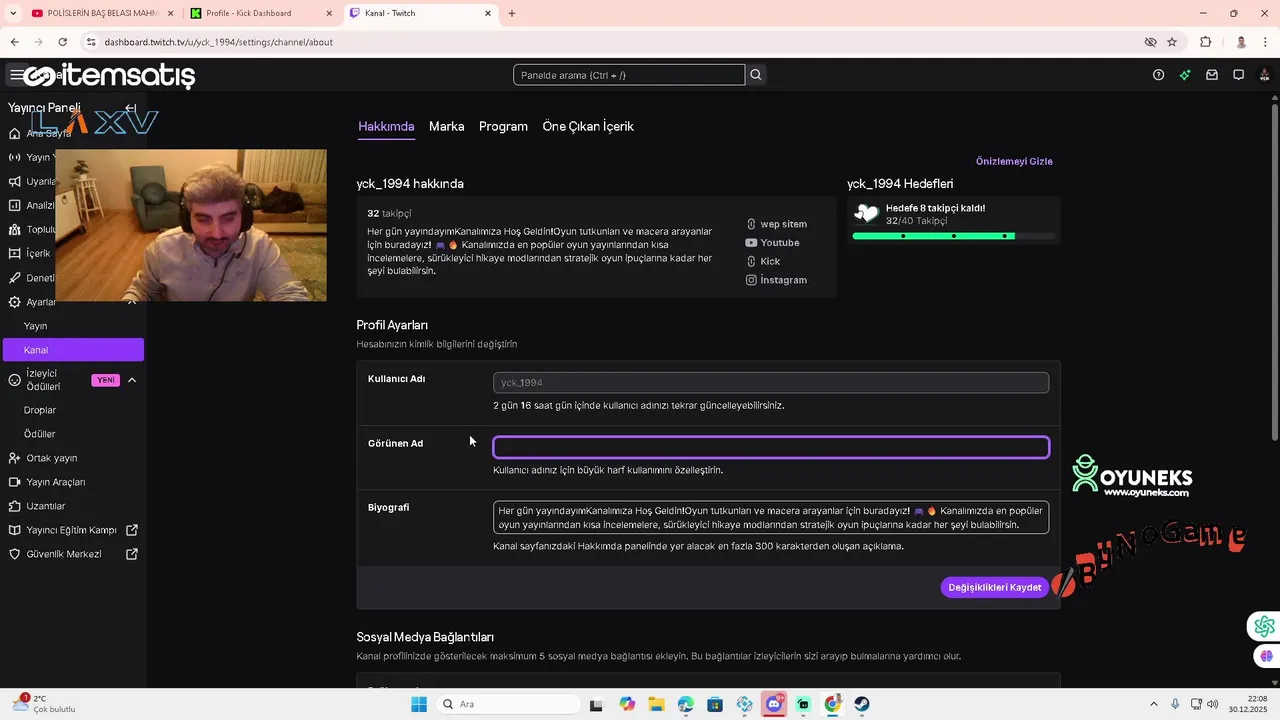1280x720 pixels.
Task: Click the Biyografi text area
Action: tap(771, 517)
